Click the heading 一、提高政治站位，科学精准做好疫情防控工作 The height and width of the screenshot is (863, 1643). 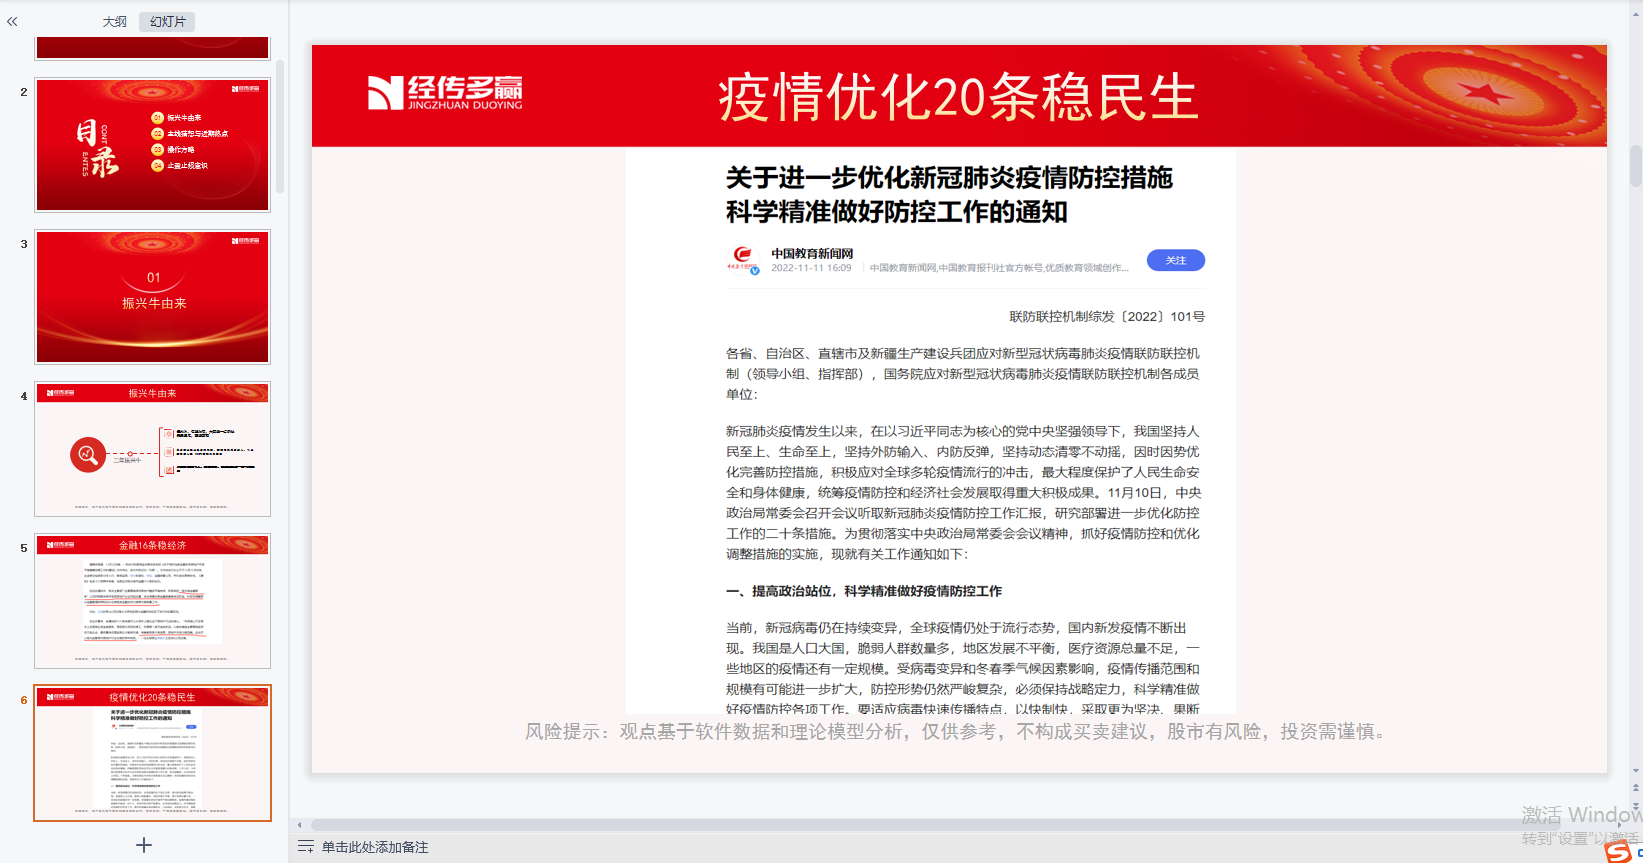click(864, 591)
